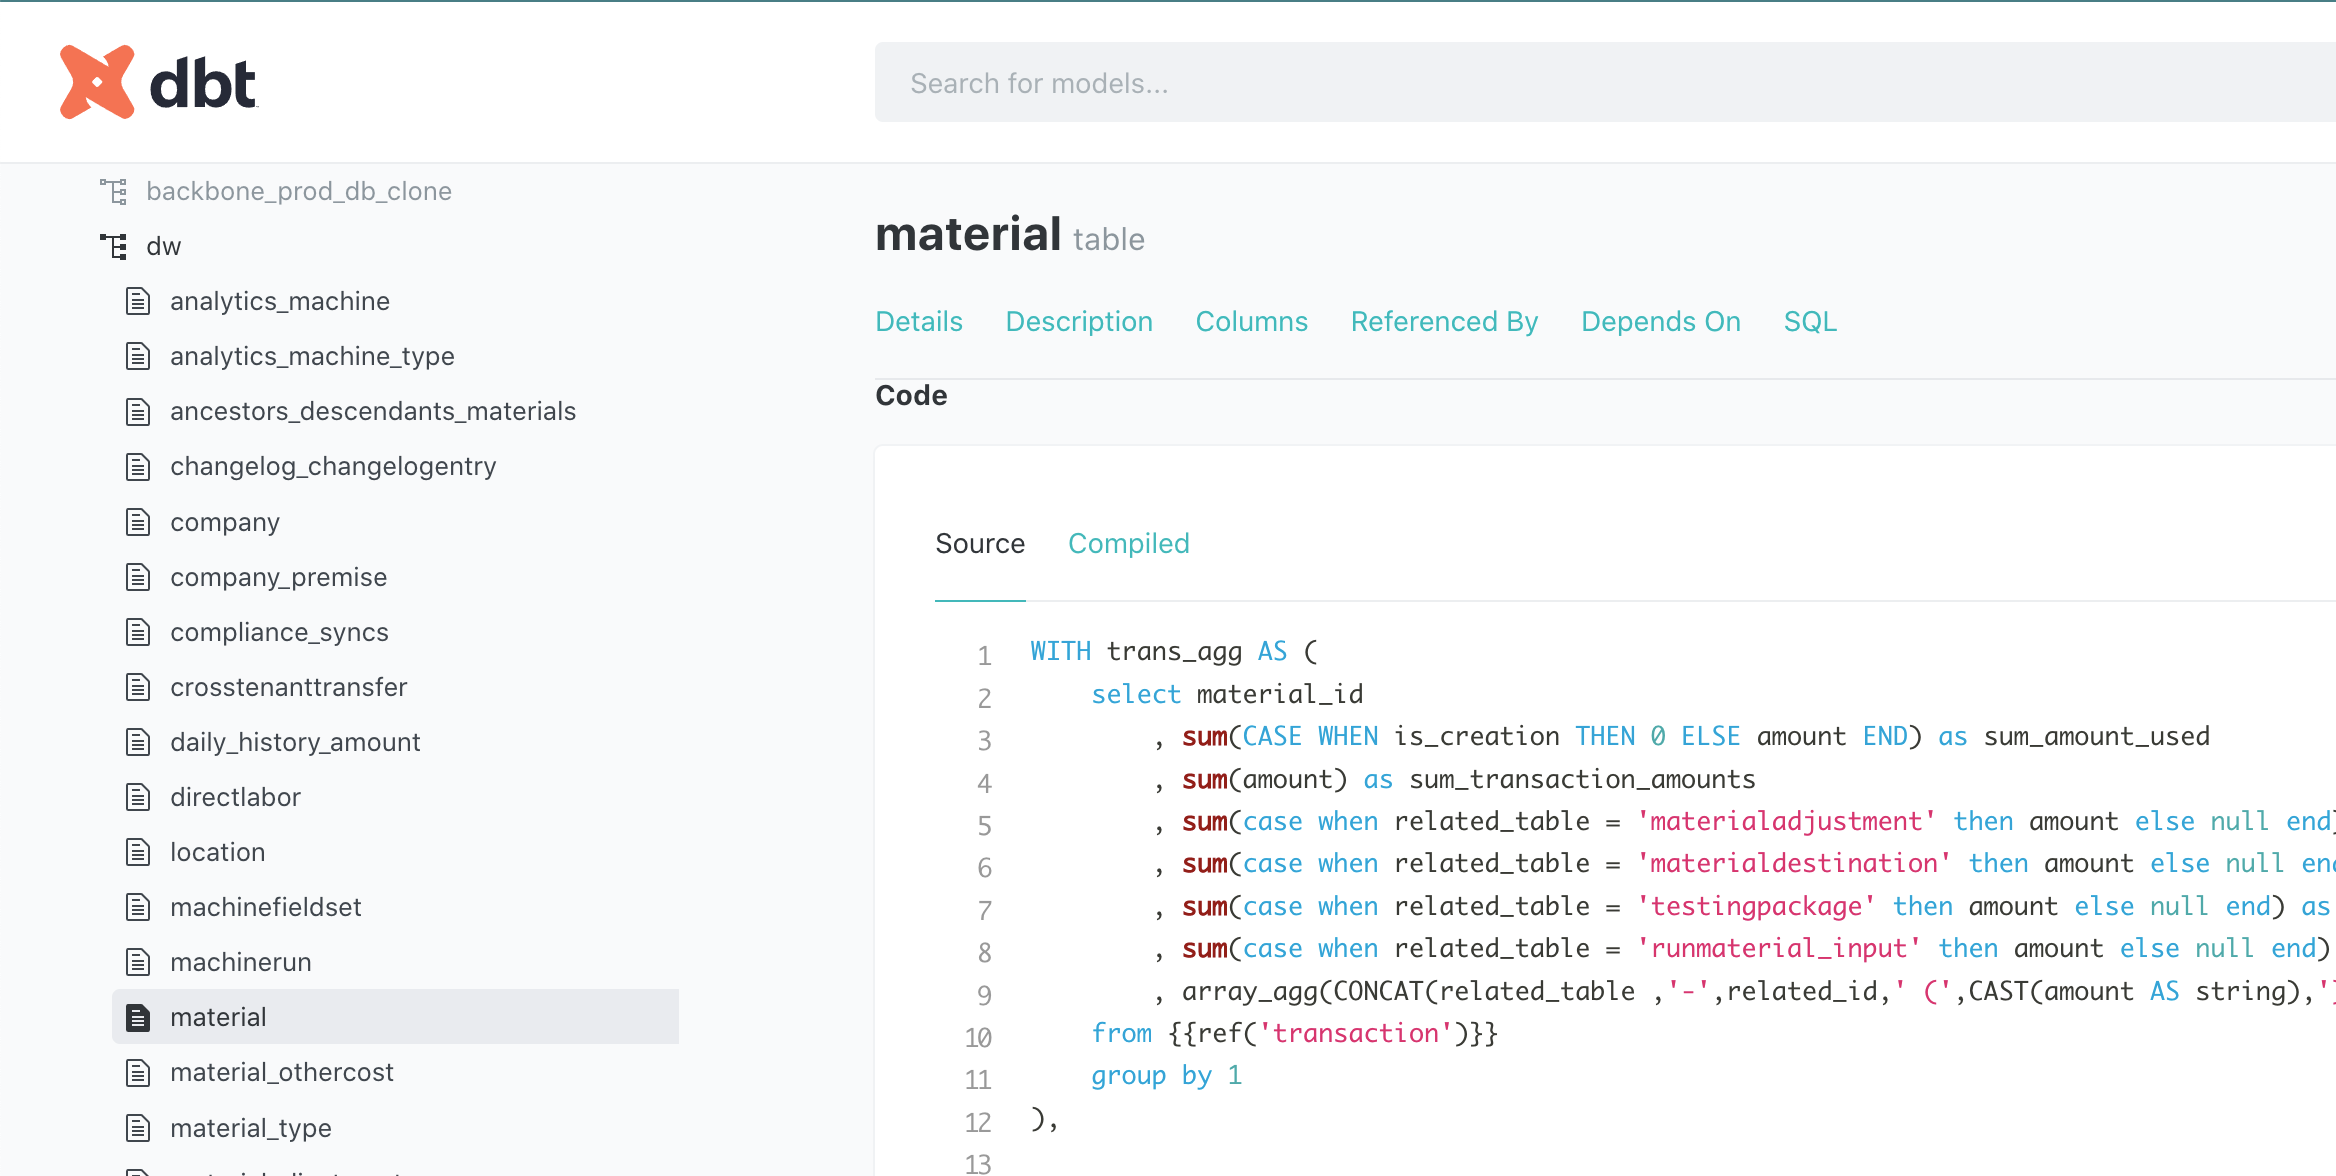The image size is (2336, 1176).
Task: Switch to the Compiled code tab
Action: click(1128, 543)
